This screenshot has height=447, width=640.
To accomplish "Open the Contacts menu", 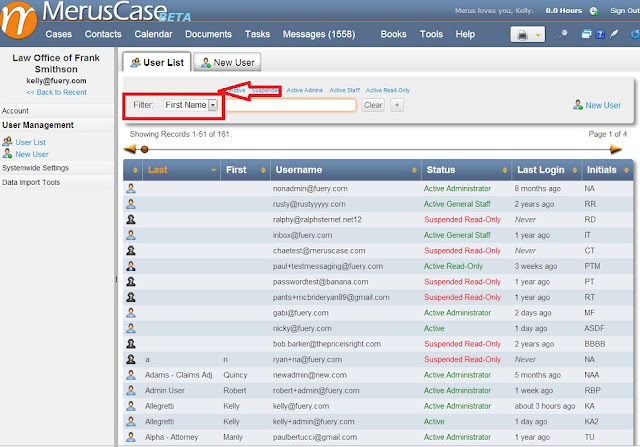I will [x=103, y=34].
